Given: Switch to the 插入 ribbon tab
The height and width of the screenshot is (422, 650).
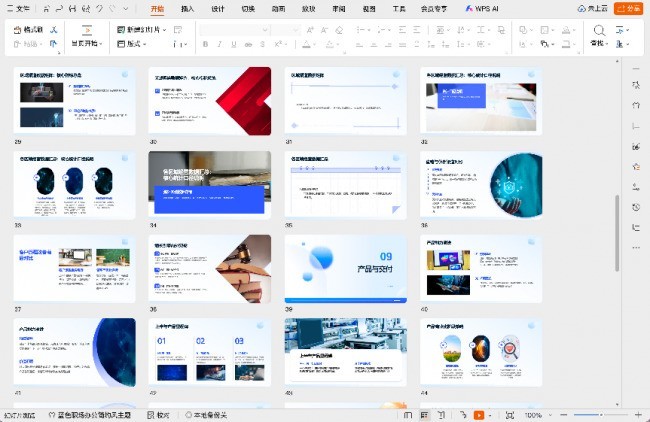Looking at the screenshot, I should click(x=187, y=8).
